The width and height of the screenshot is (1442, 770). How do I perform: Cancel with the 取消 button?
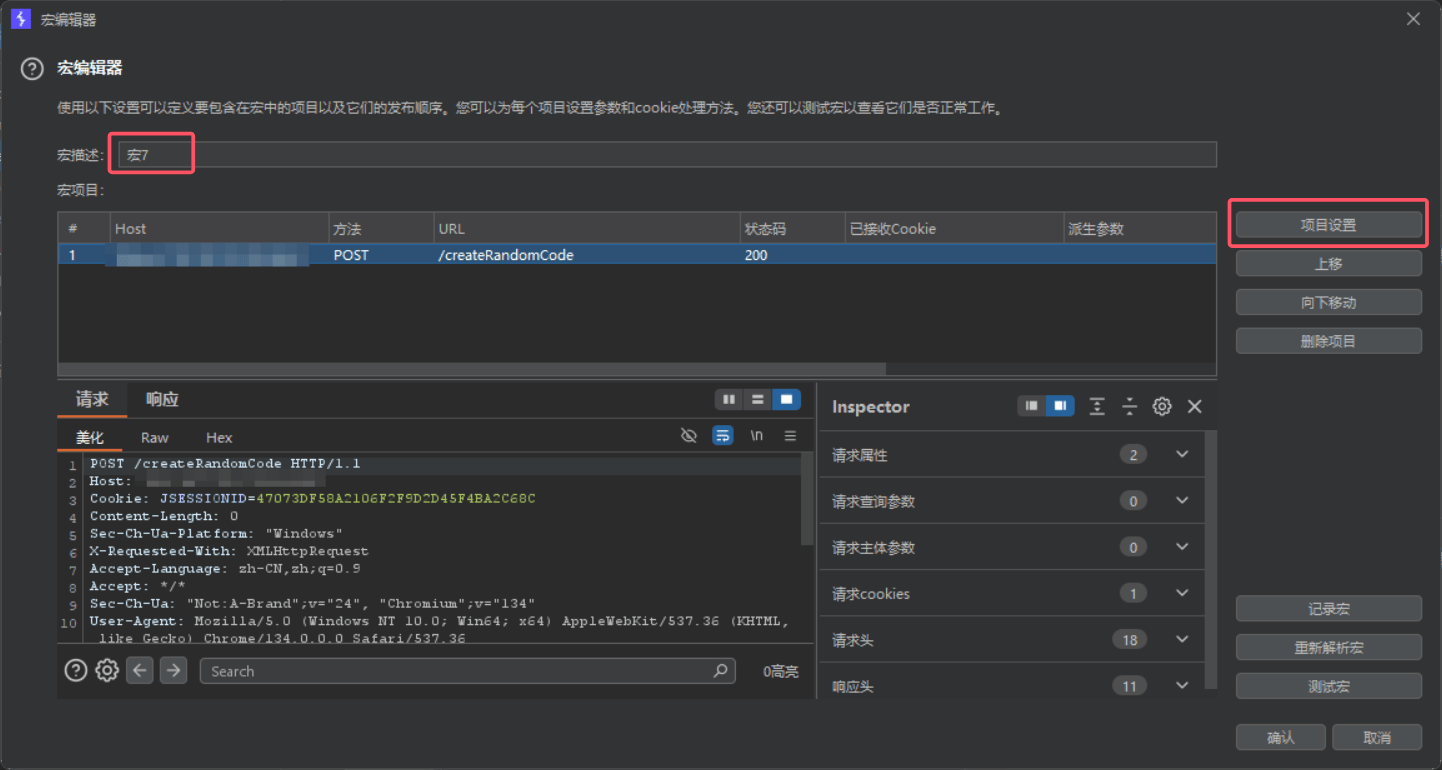[x=1376, y=737]
